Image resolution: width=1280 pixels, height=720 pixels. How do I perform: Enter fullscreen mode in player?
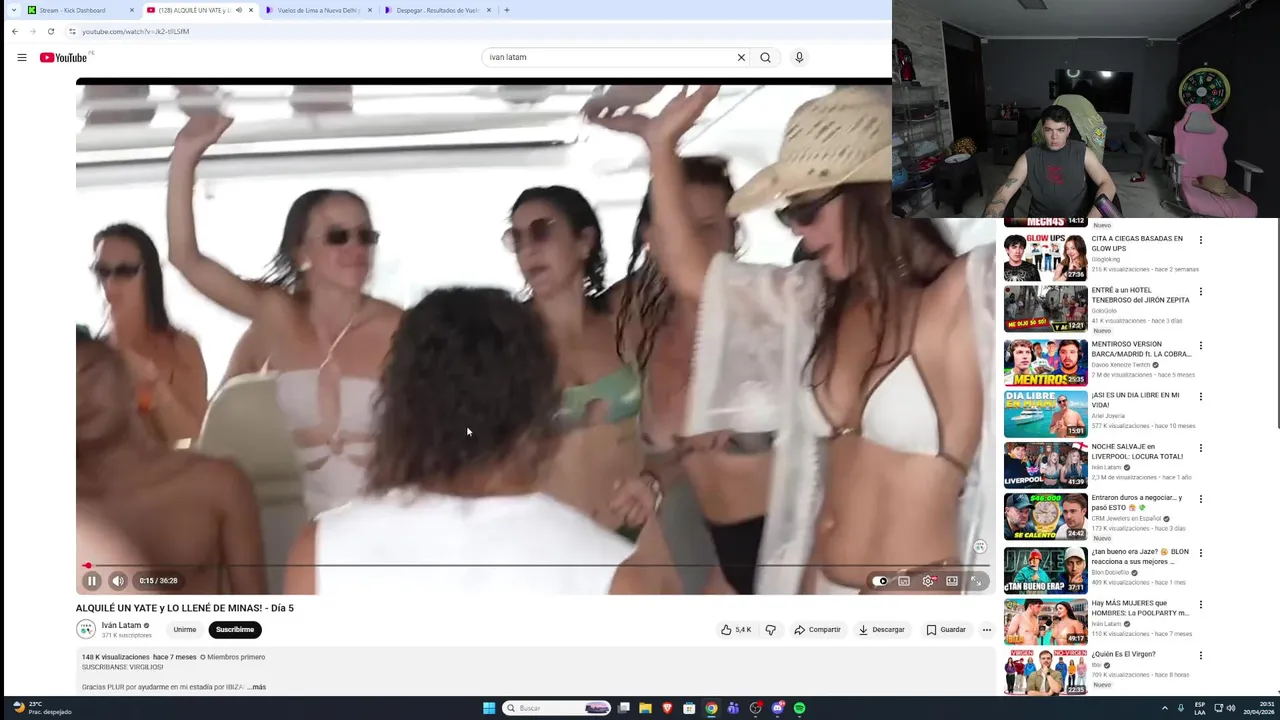pyautogui.click(x=976, y=581)
